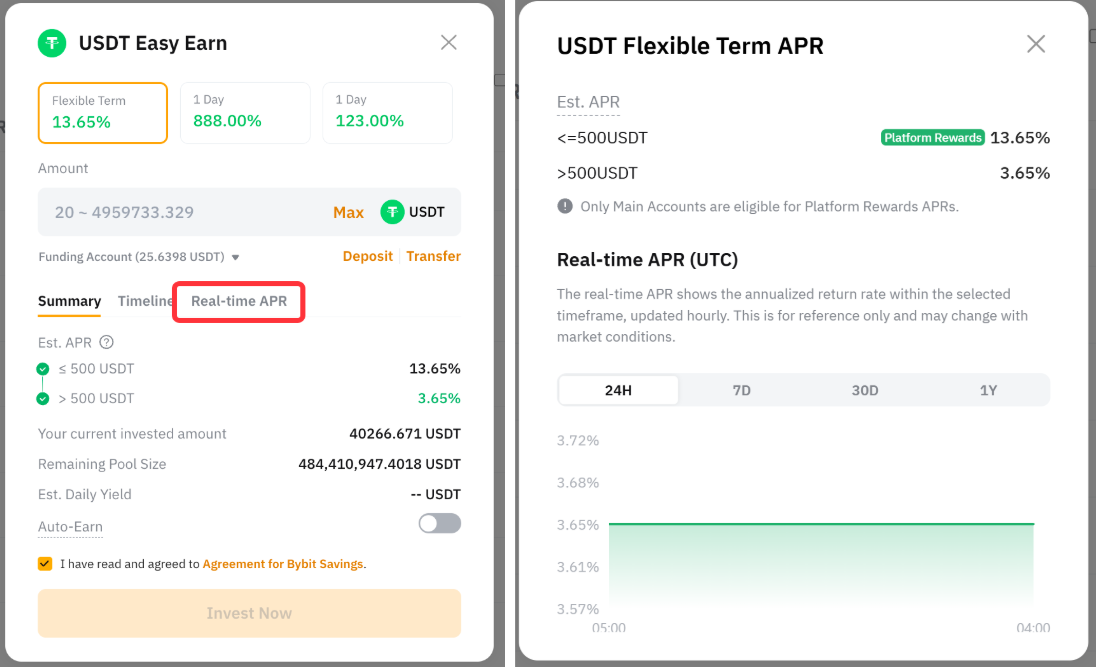Open the Real-time APR tab

point(239,301)
